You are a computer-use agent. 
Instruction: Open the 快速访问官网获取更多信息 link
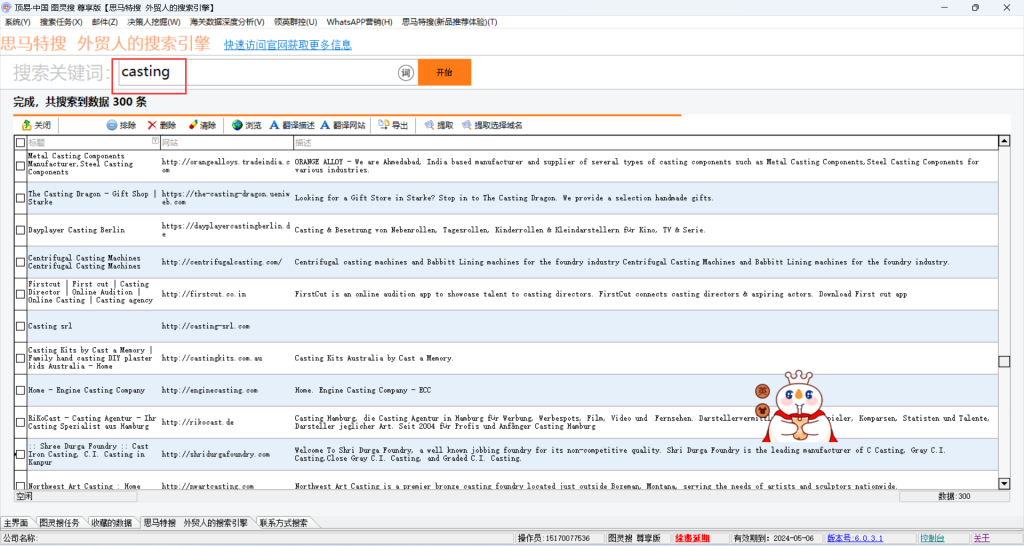[x=288, y=45]
